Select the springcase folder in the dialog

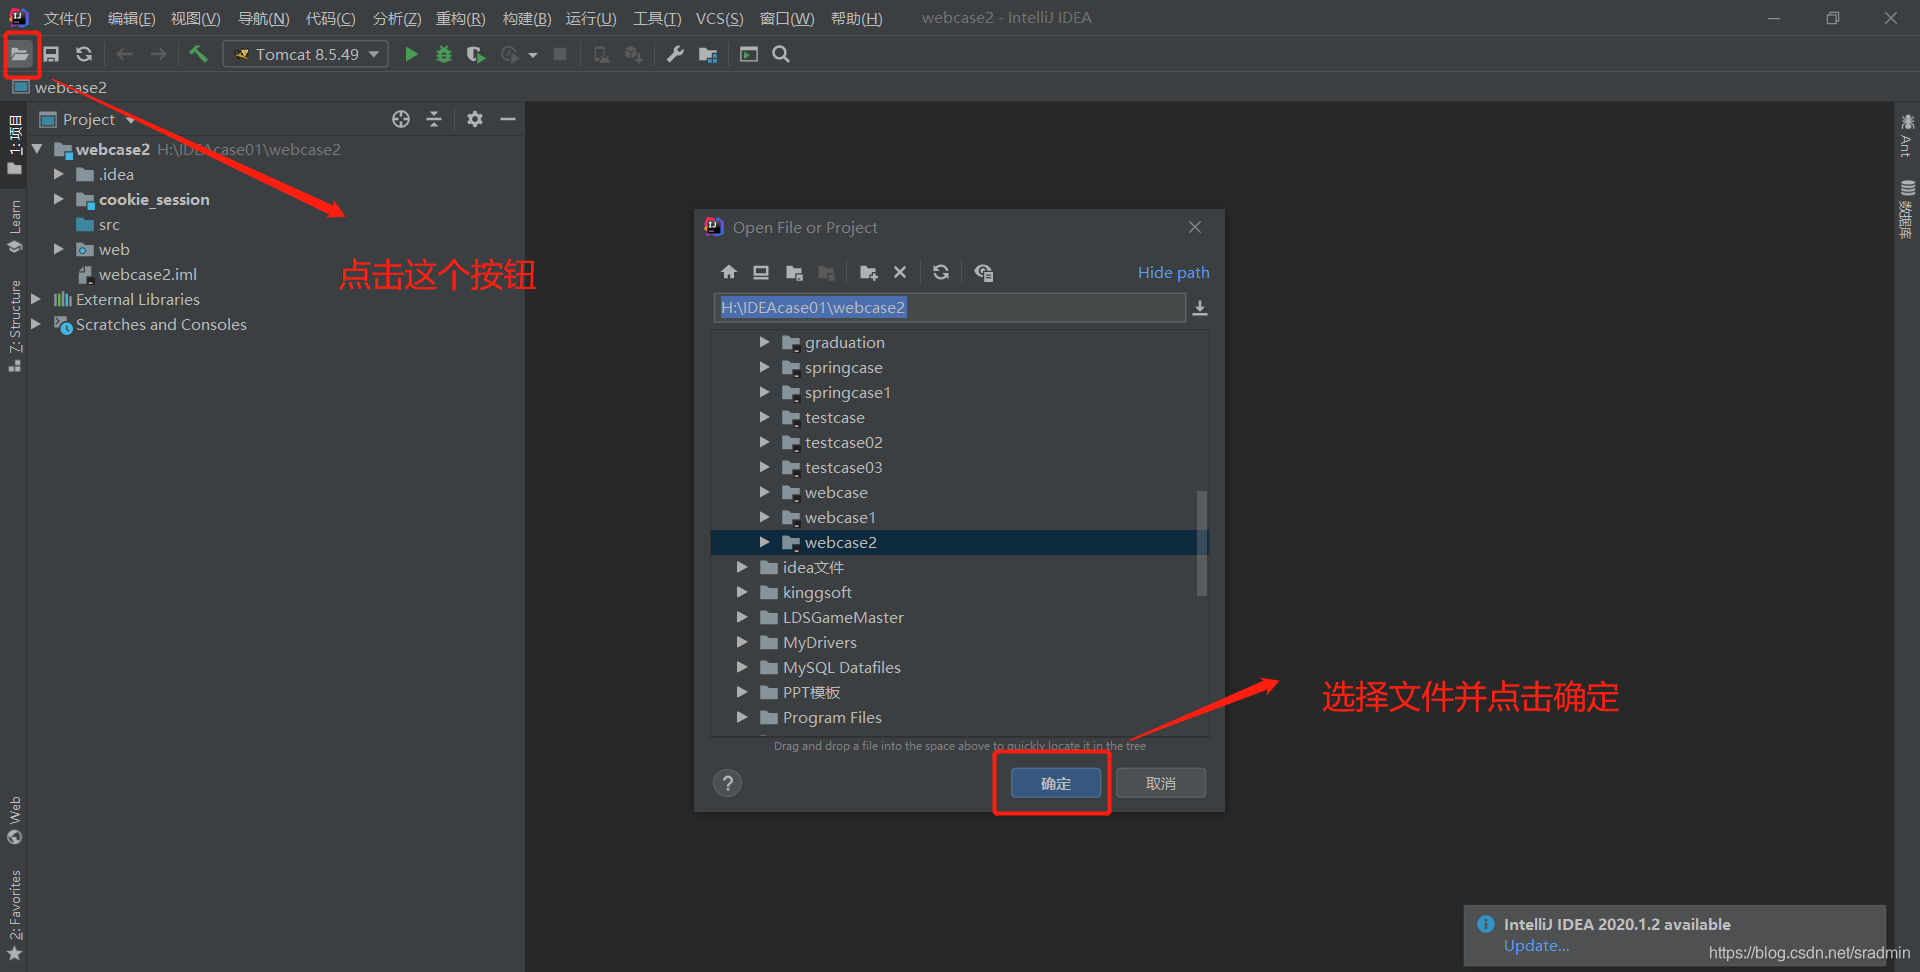843,367
